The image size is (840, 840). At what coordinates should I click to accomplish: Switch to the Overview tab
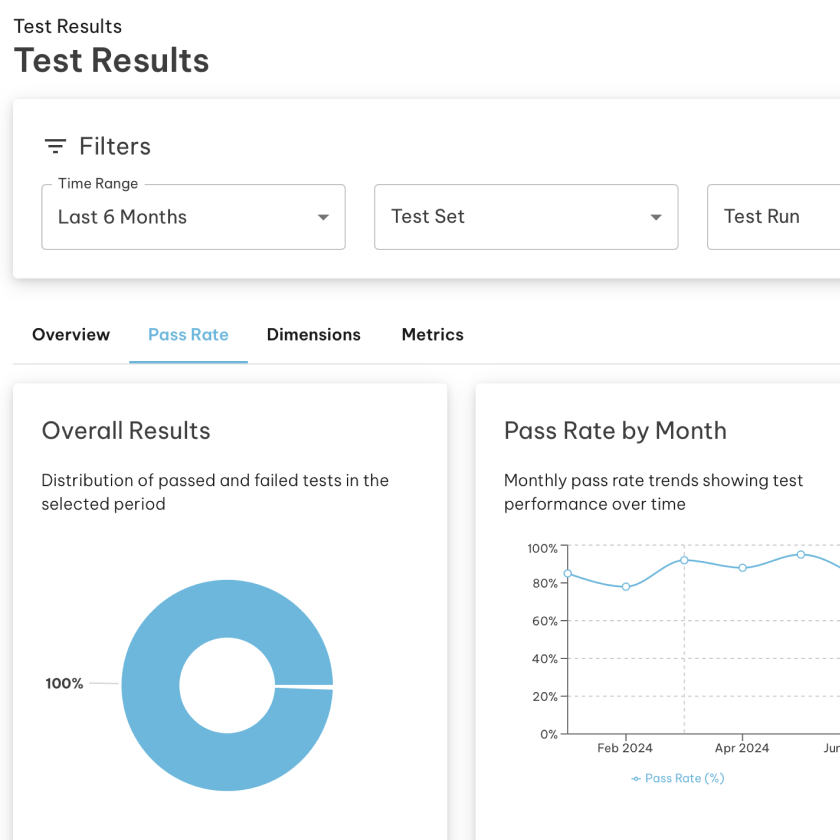pos(71,335)
